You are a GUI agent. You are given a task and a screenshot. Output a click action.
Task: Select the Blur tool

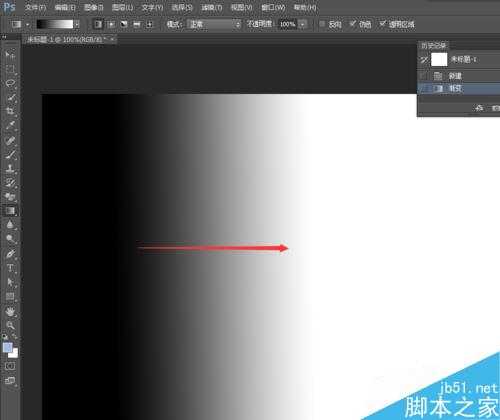[10, 225]
